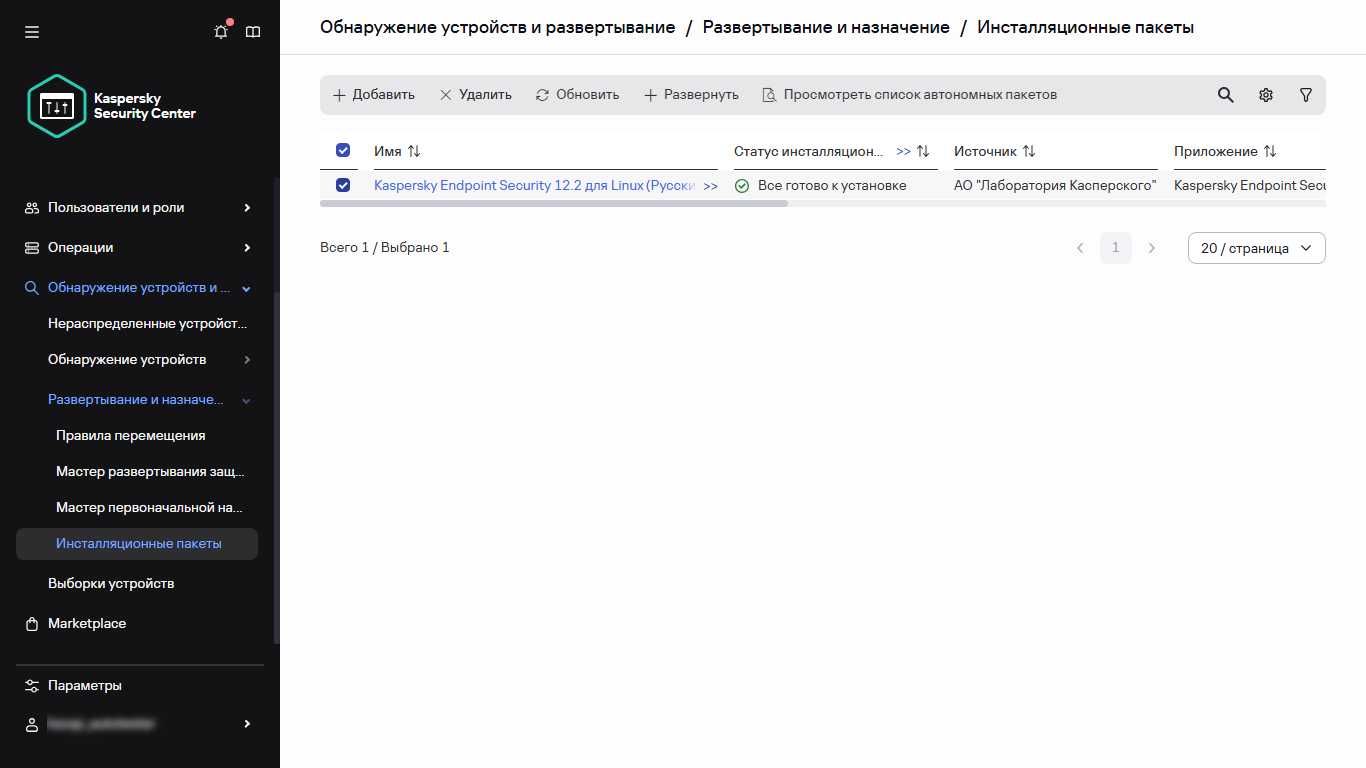Open the Marketplace section

pos(87,623)
